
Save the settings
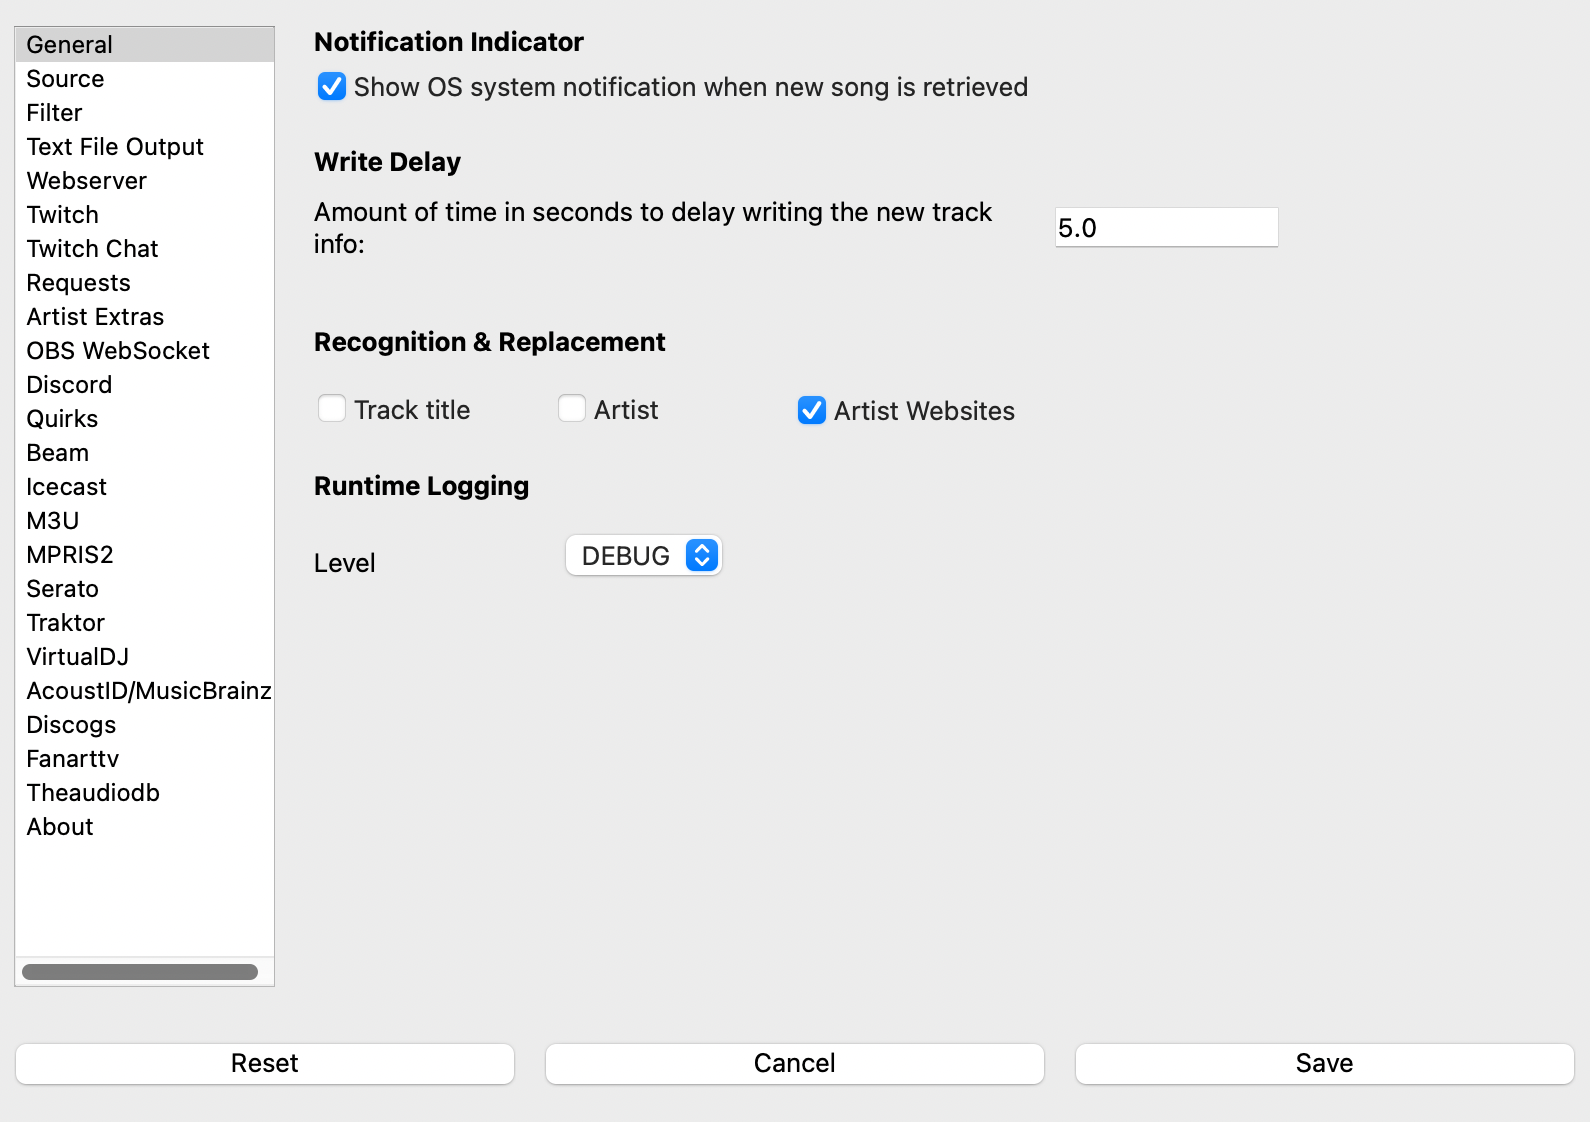[x=1324, y=1063]
